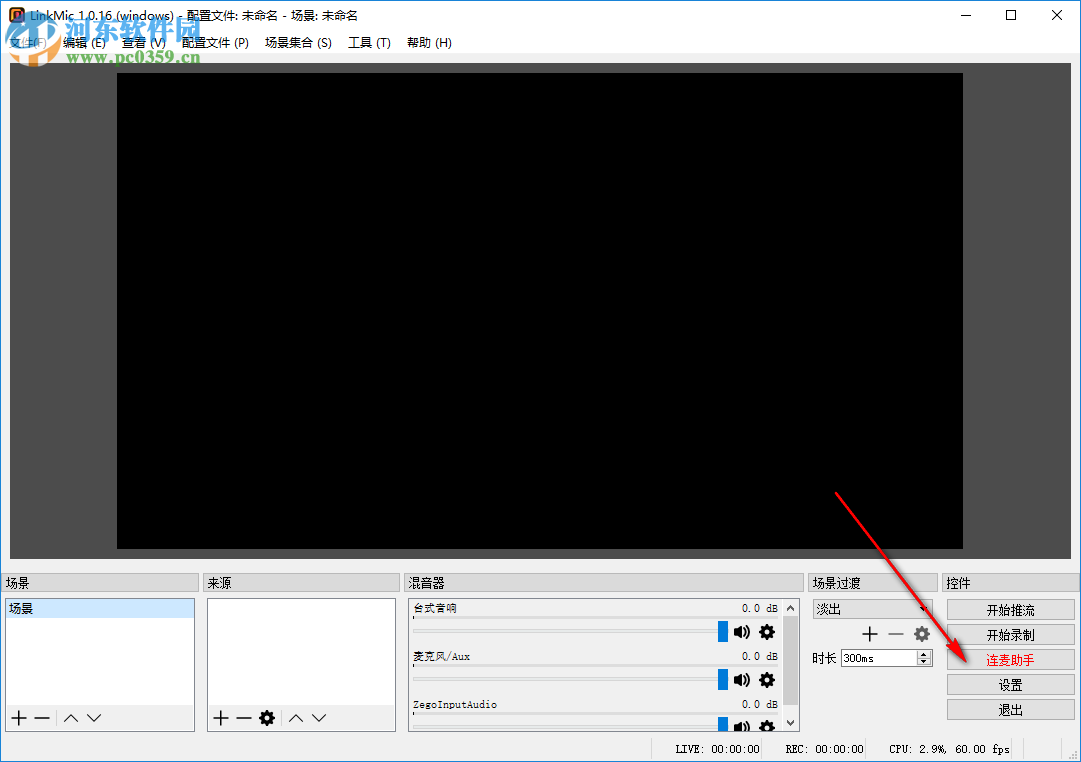Open the 查看 (V) menu
This screenshot has width=1081, height=762.
click(143, 43)
